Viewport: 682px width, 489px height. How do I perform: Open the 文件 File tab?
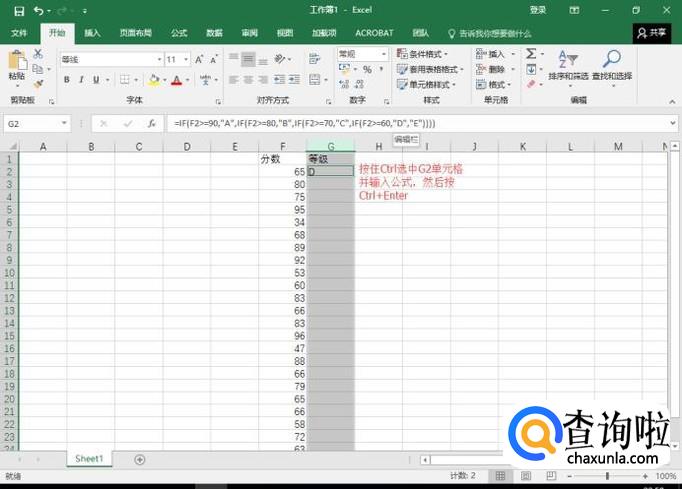tap(19, 33)
